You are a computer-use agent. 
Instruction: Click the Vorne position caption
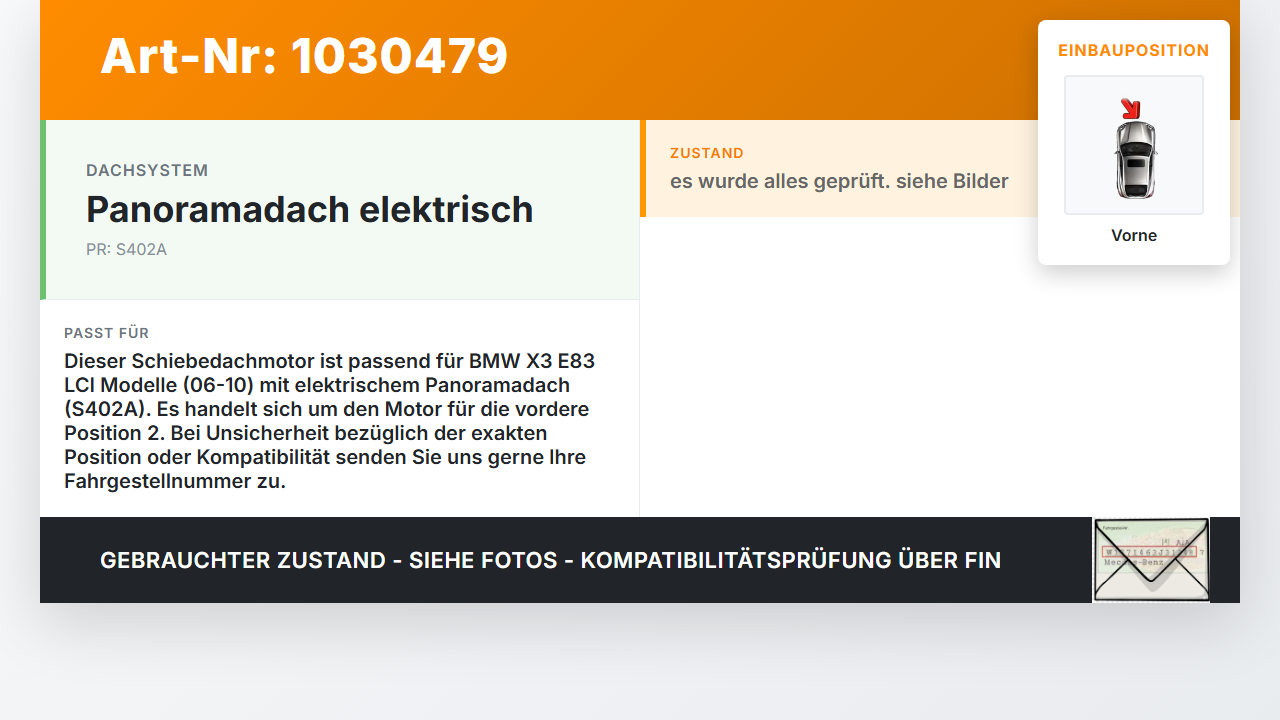pos(1134,235)
